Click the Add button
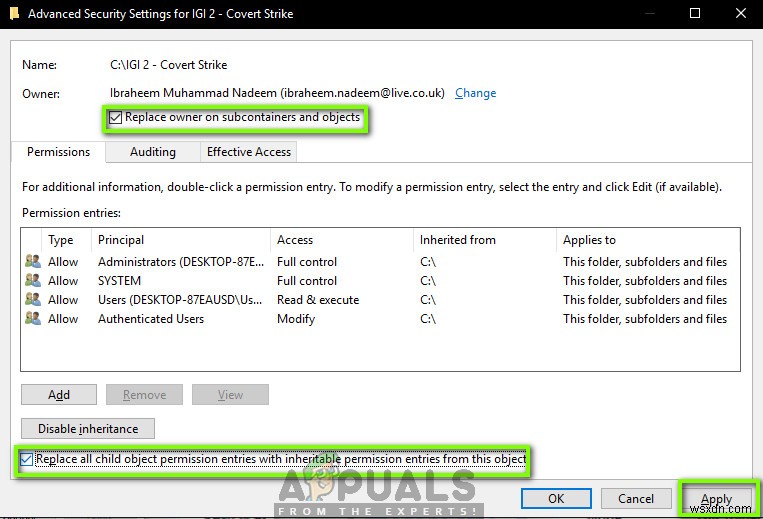 [59, 394]
